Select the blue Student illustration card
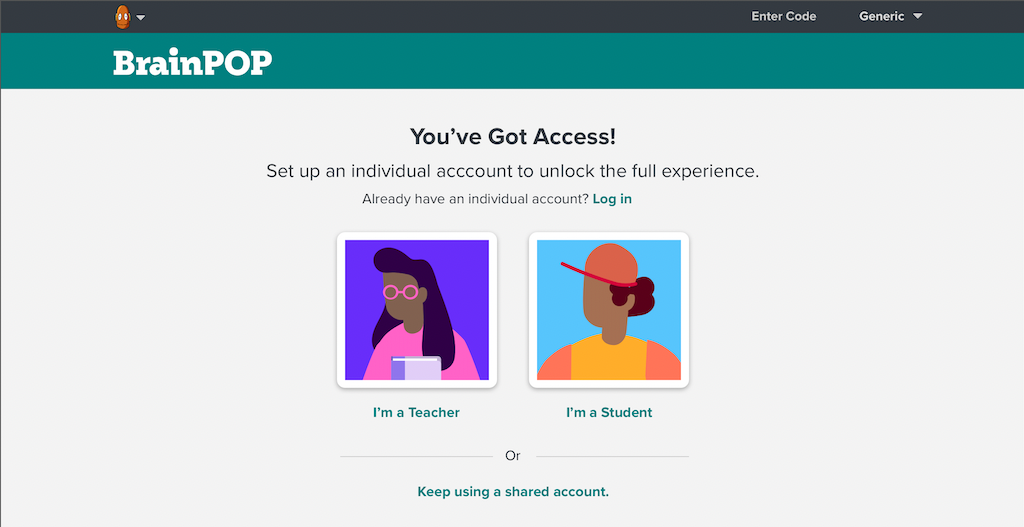The width and height of the screenshot is (1024, 527). point(609,310)
